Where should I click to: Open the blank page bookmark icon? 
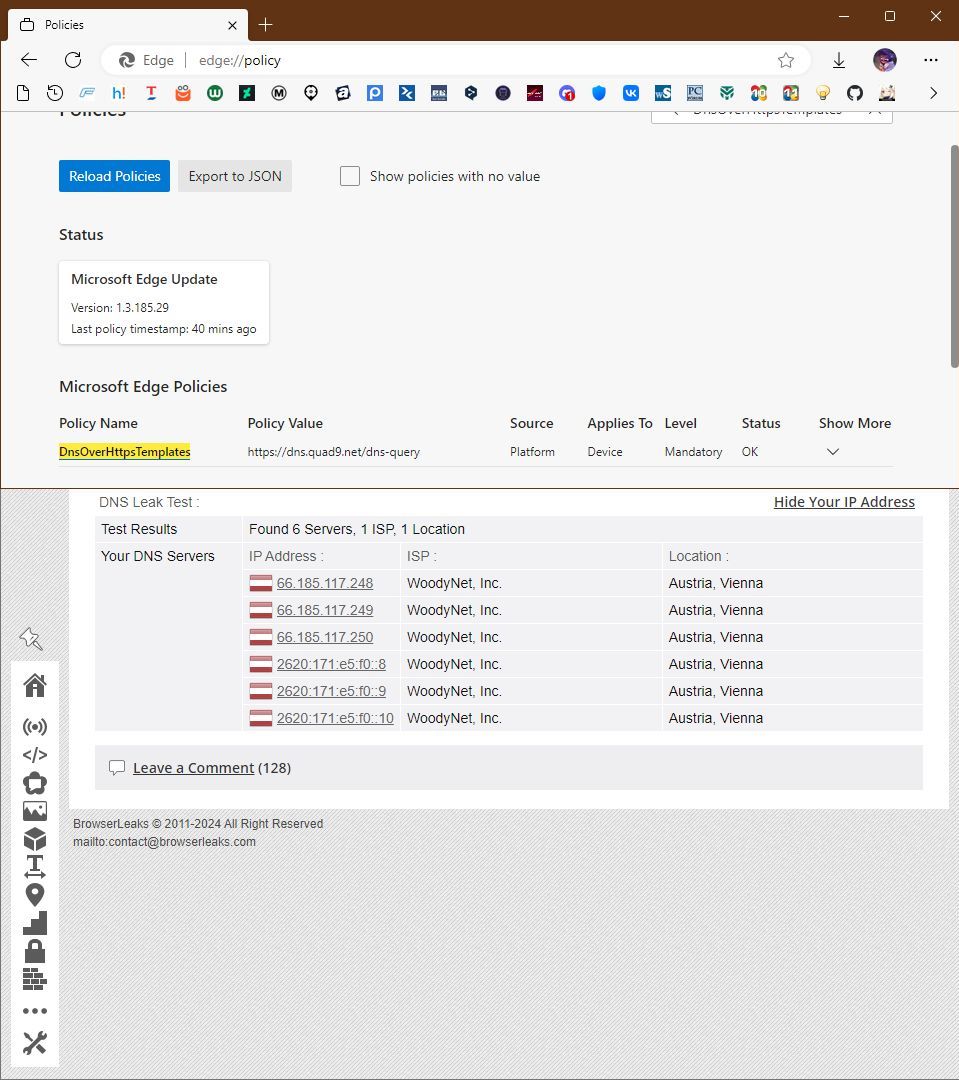[23, 93]
